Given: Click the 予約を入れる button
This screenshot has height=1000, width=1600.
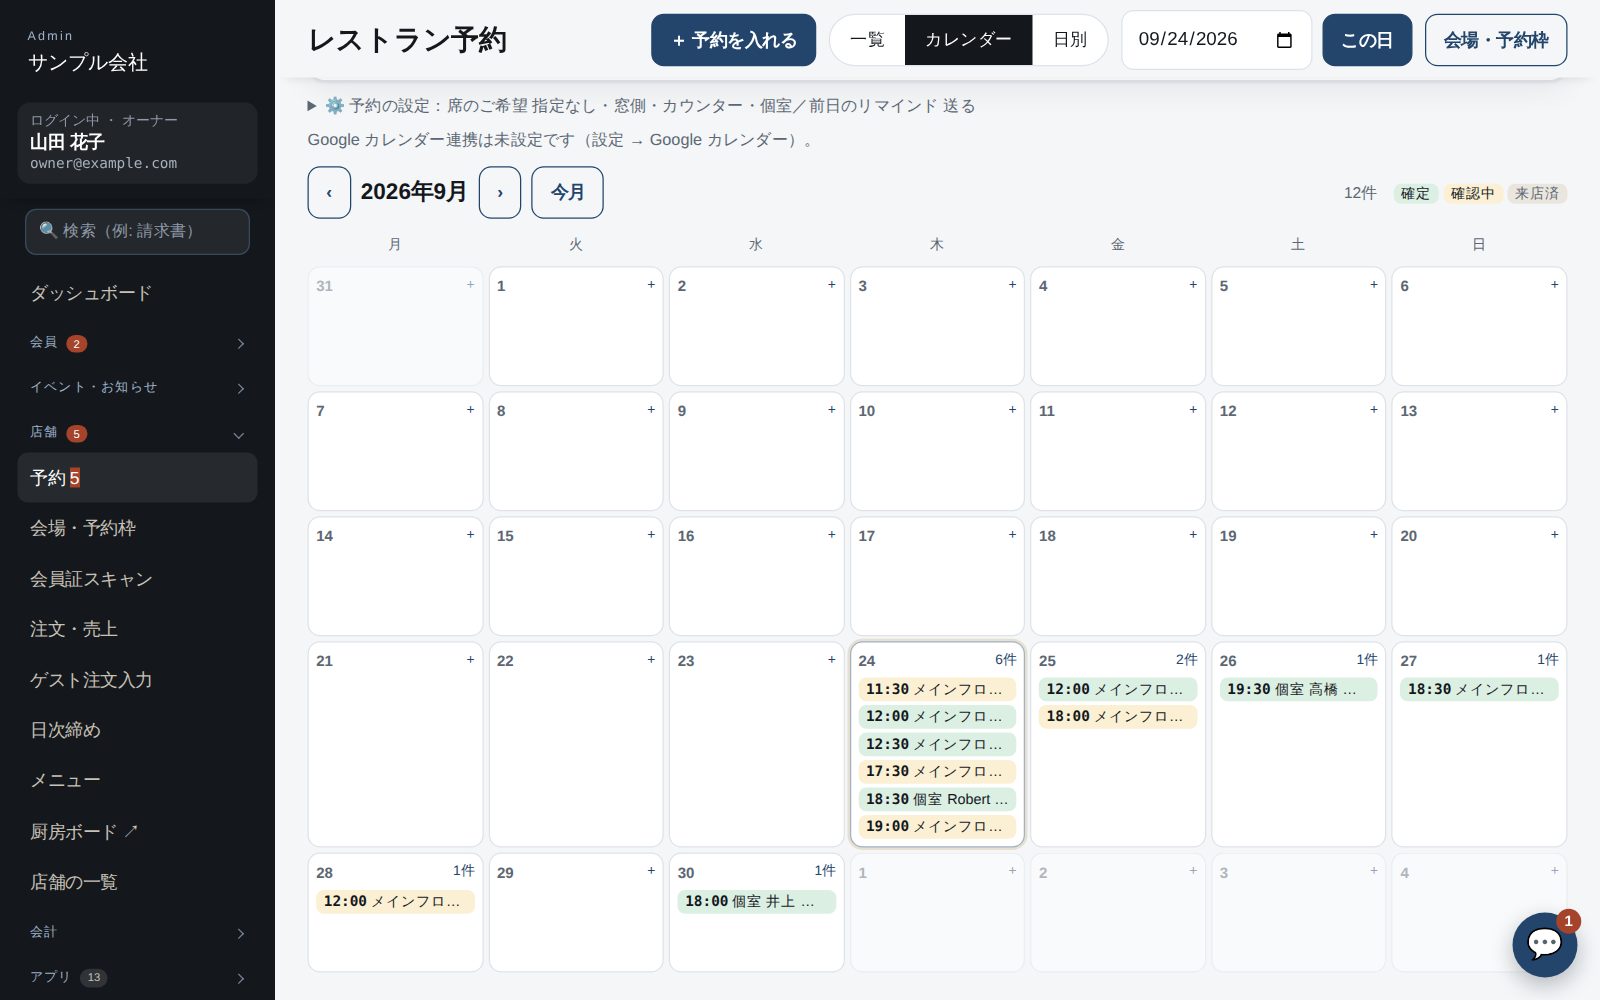Looking at the screenshot, I should pos(733,40).
